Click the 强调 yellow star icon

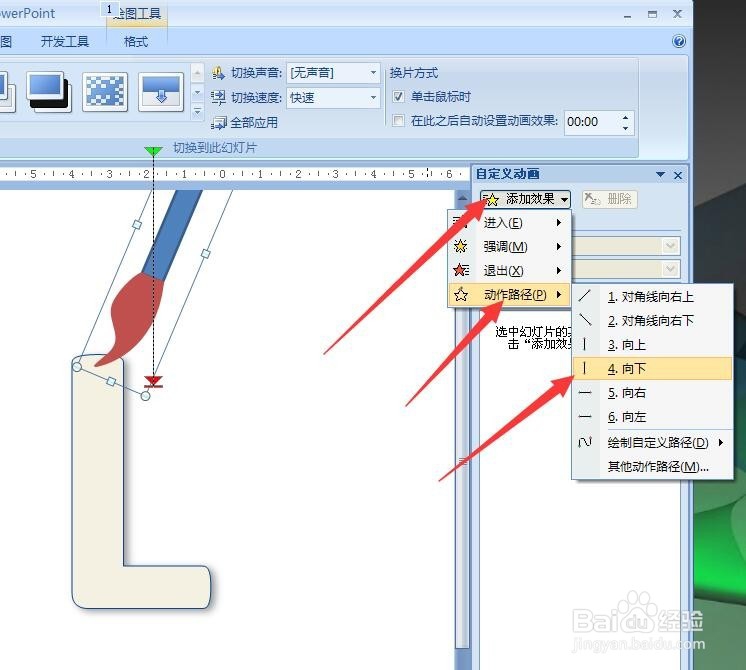pyautogui.click(x=461, y=246)
